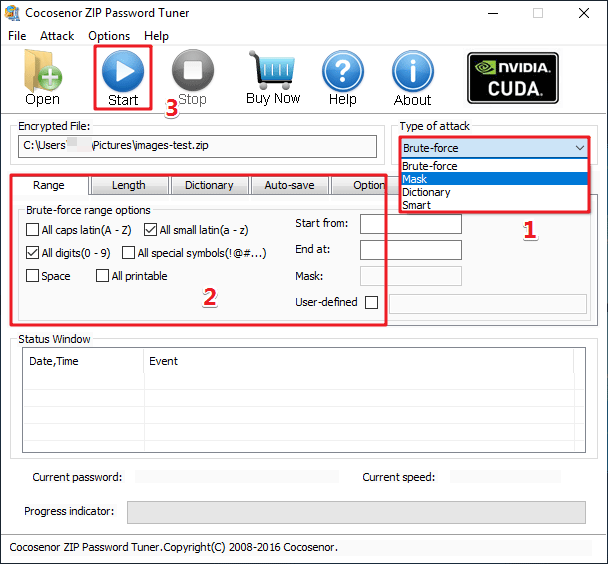608x564 pixels.
Task: Open the Attack menu
Action: (x=57, y=36)
